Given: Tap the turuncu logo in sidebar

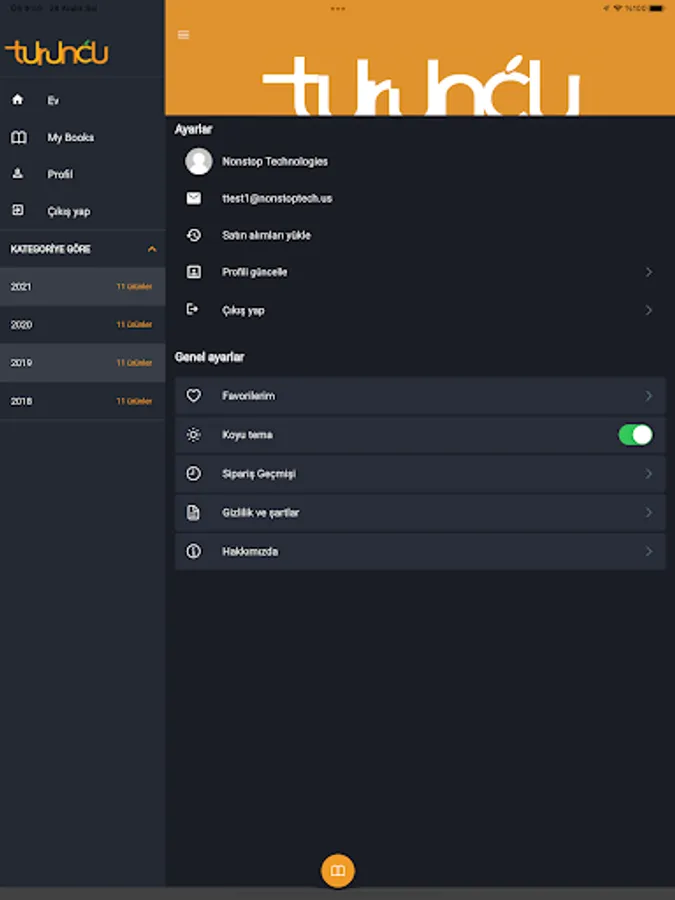Looking at the screenshot, I should coord(57,53).
